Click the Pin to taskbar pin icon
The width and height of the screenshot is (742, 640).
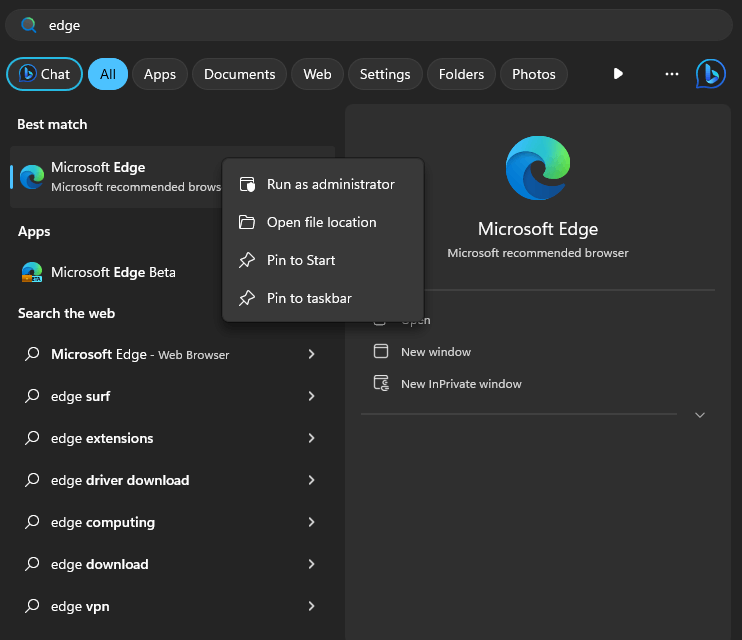pyautogui.click(x=247, y=298)
